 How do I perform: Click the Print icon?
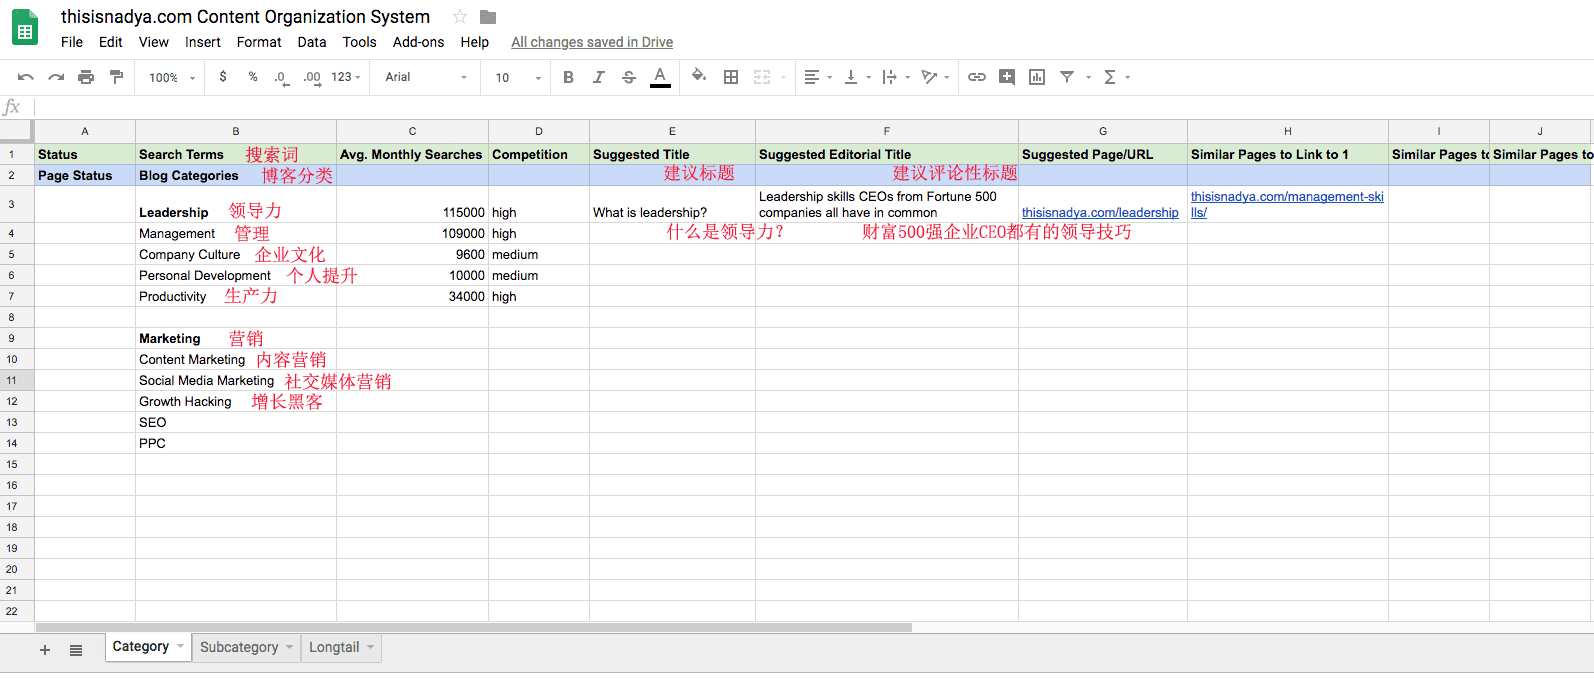tap(86, 77)
